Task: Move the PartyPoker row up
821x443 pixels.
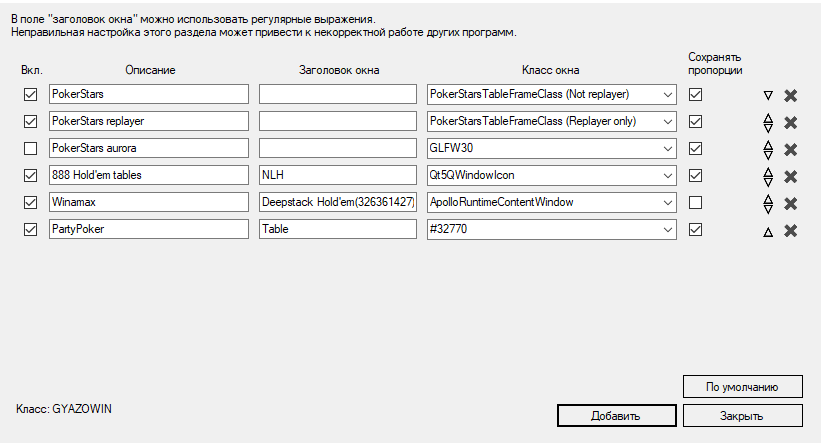Action: point(768,232)
